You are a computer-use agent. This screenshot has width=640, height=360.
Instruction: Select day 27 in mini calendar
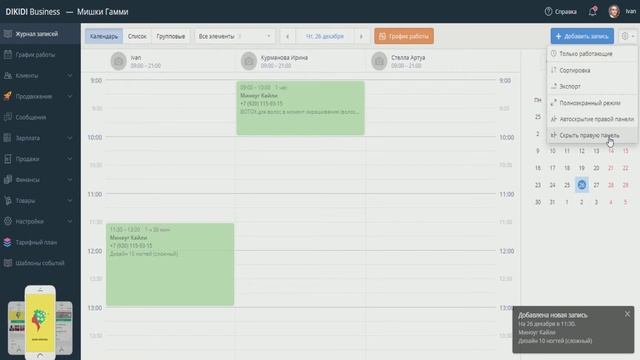[x=596, y=185]
